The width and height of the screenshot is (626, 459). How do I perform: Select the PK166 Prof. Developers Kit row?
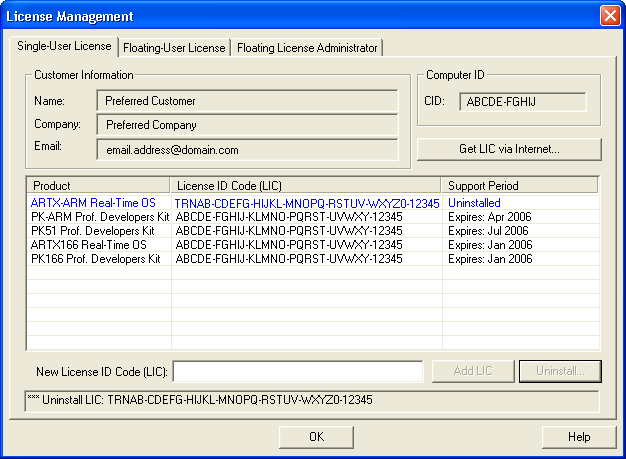click(313, 259)
